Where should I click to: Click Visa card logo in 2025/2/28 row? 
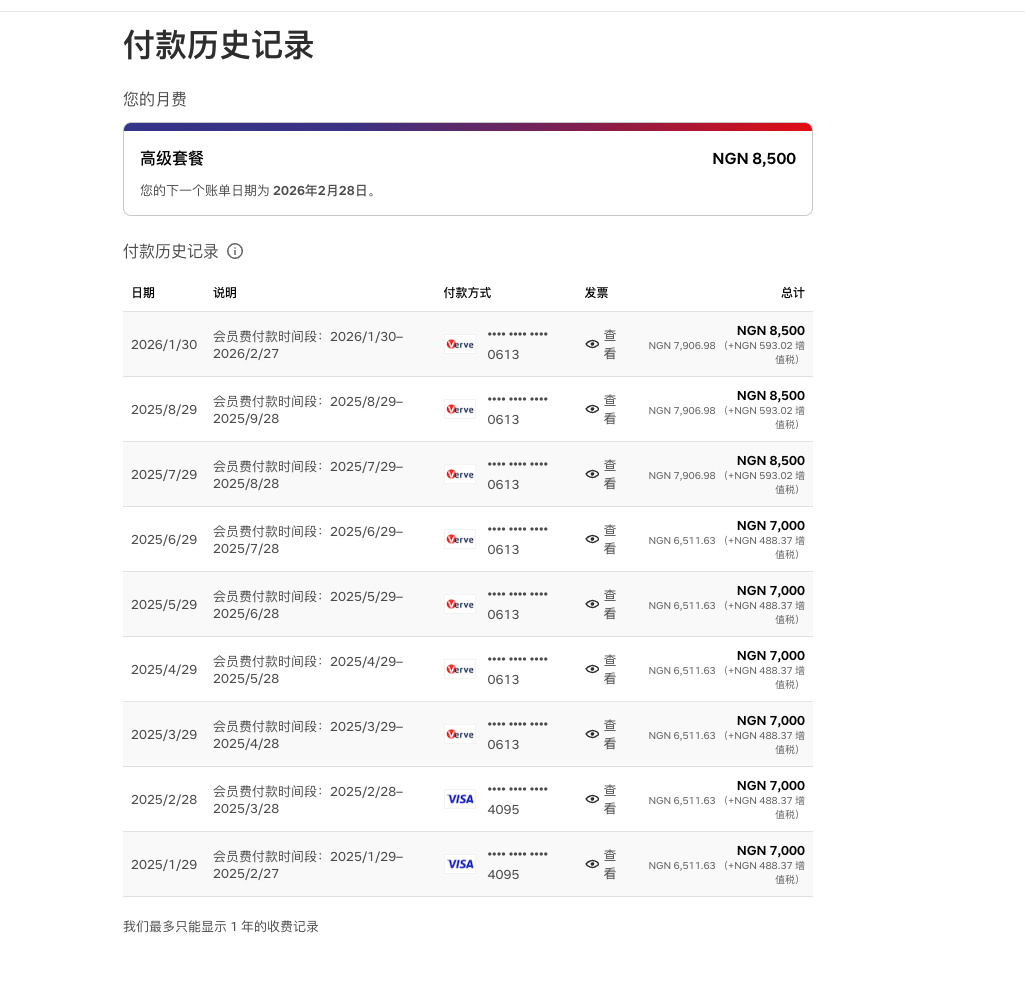click(x=460, y=799)
